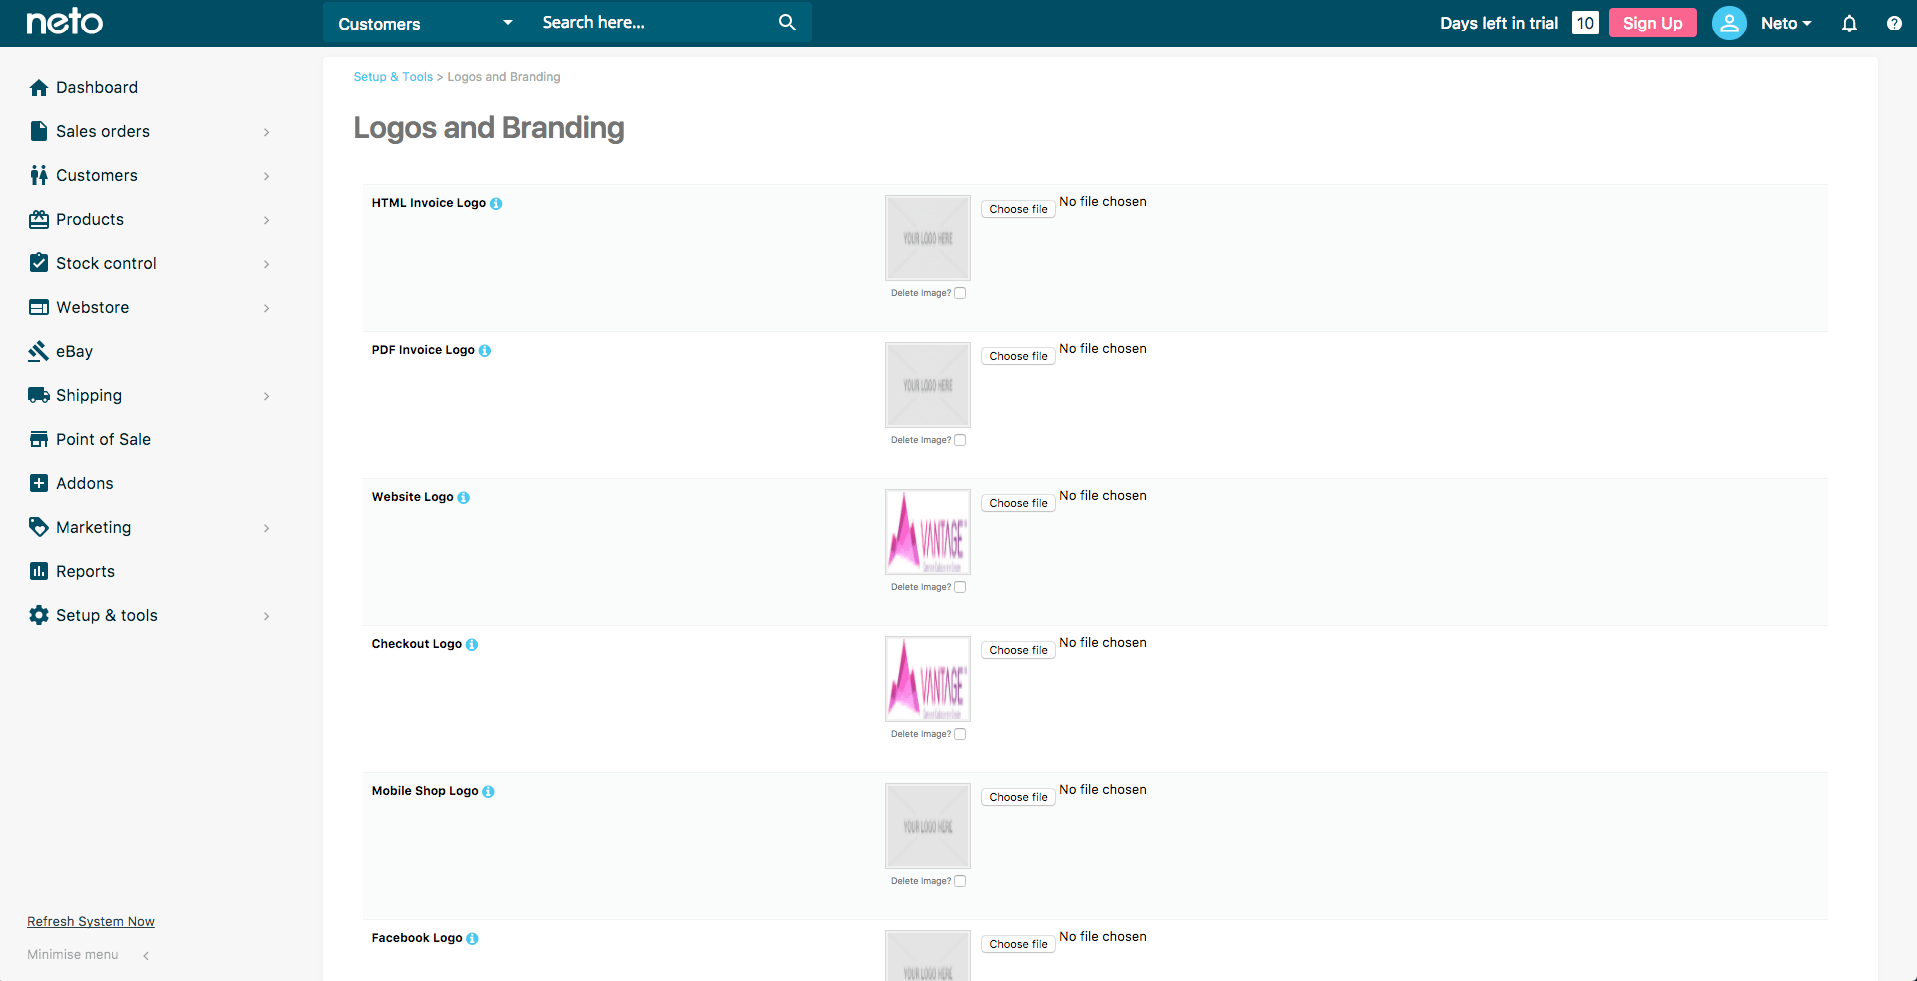Viewport: 1917px width, 981px height.
Task: Open Reports menu item
Action: [x=85, y=571]
